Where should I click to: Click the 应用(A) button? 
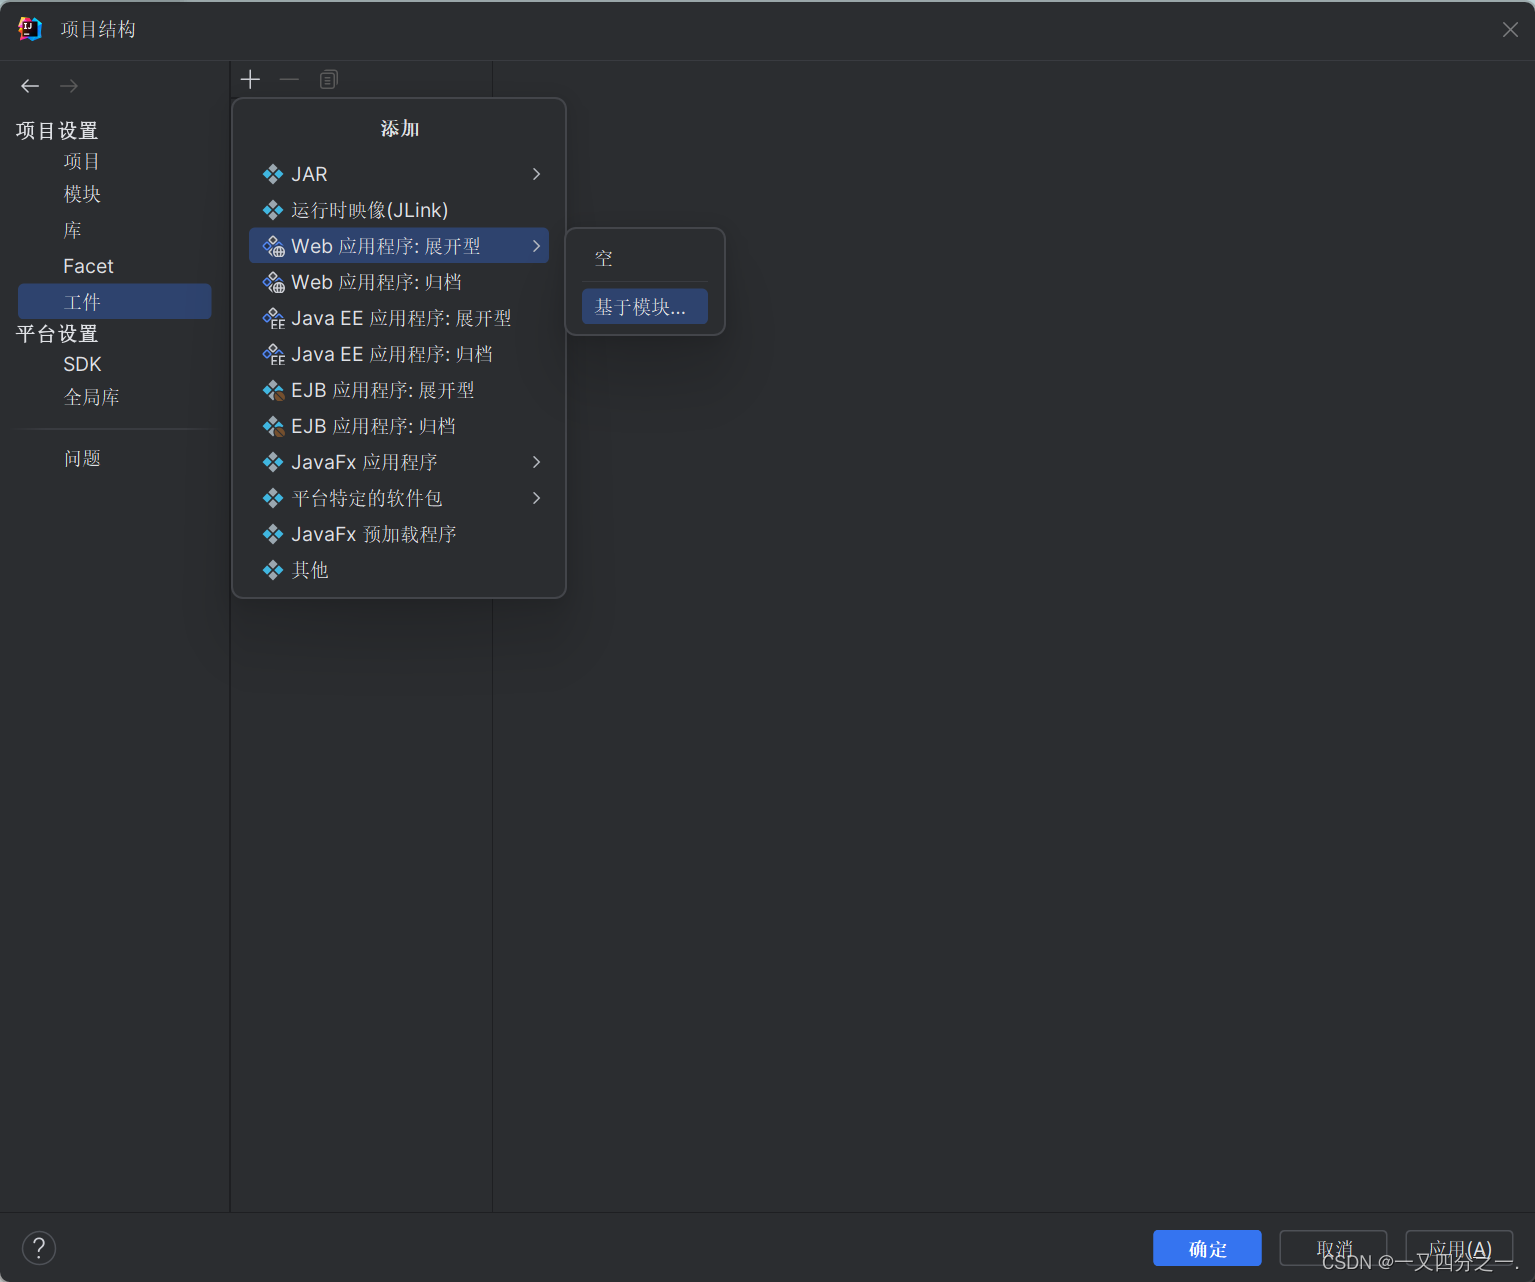[1459, 1248]
